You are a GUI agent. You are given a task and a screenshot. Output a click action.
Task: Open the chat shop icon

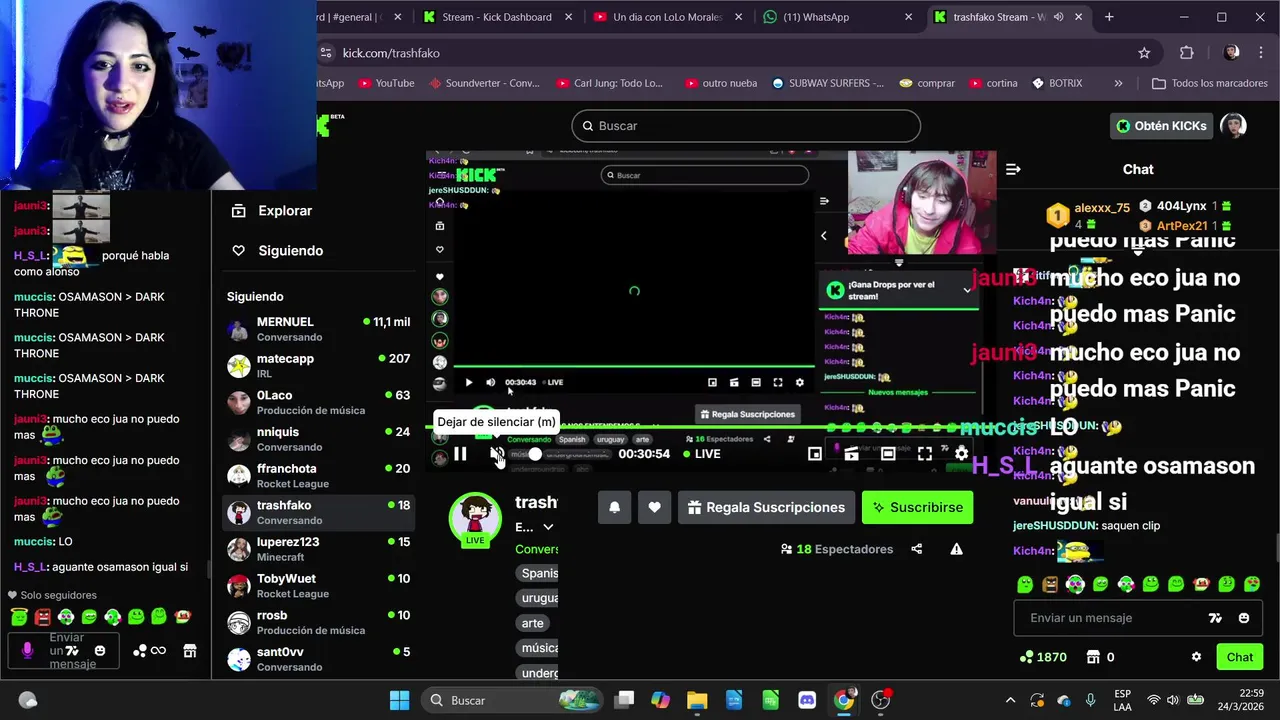1094,657
